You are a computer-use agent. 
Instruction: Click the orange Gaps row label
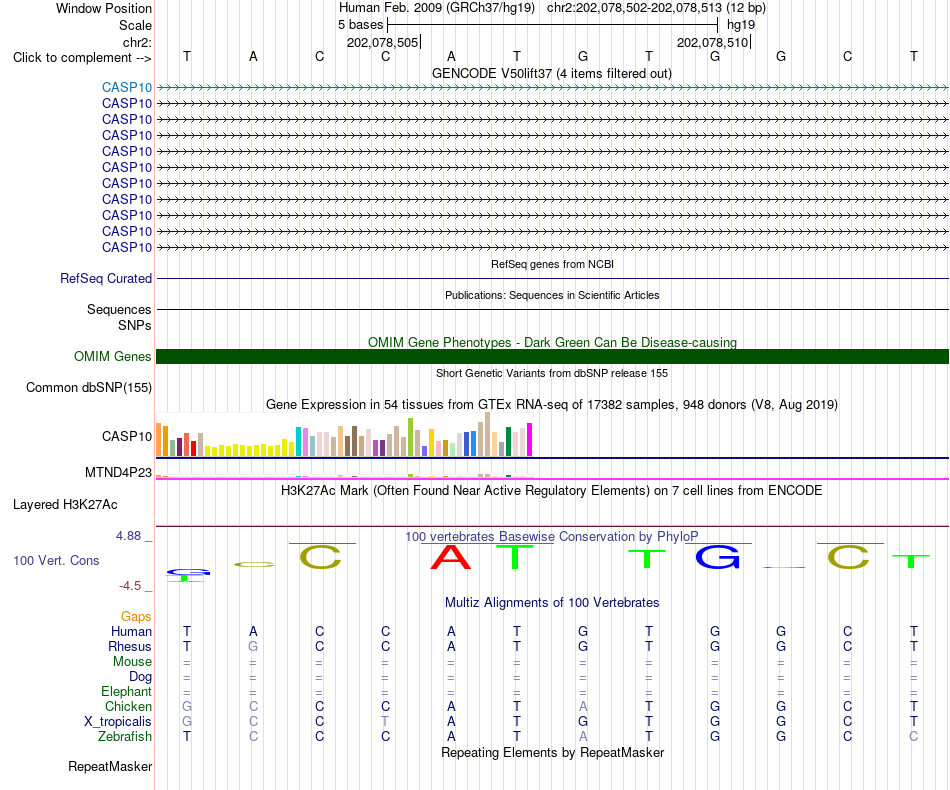point(136,617)
